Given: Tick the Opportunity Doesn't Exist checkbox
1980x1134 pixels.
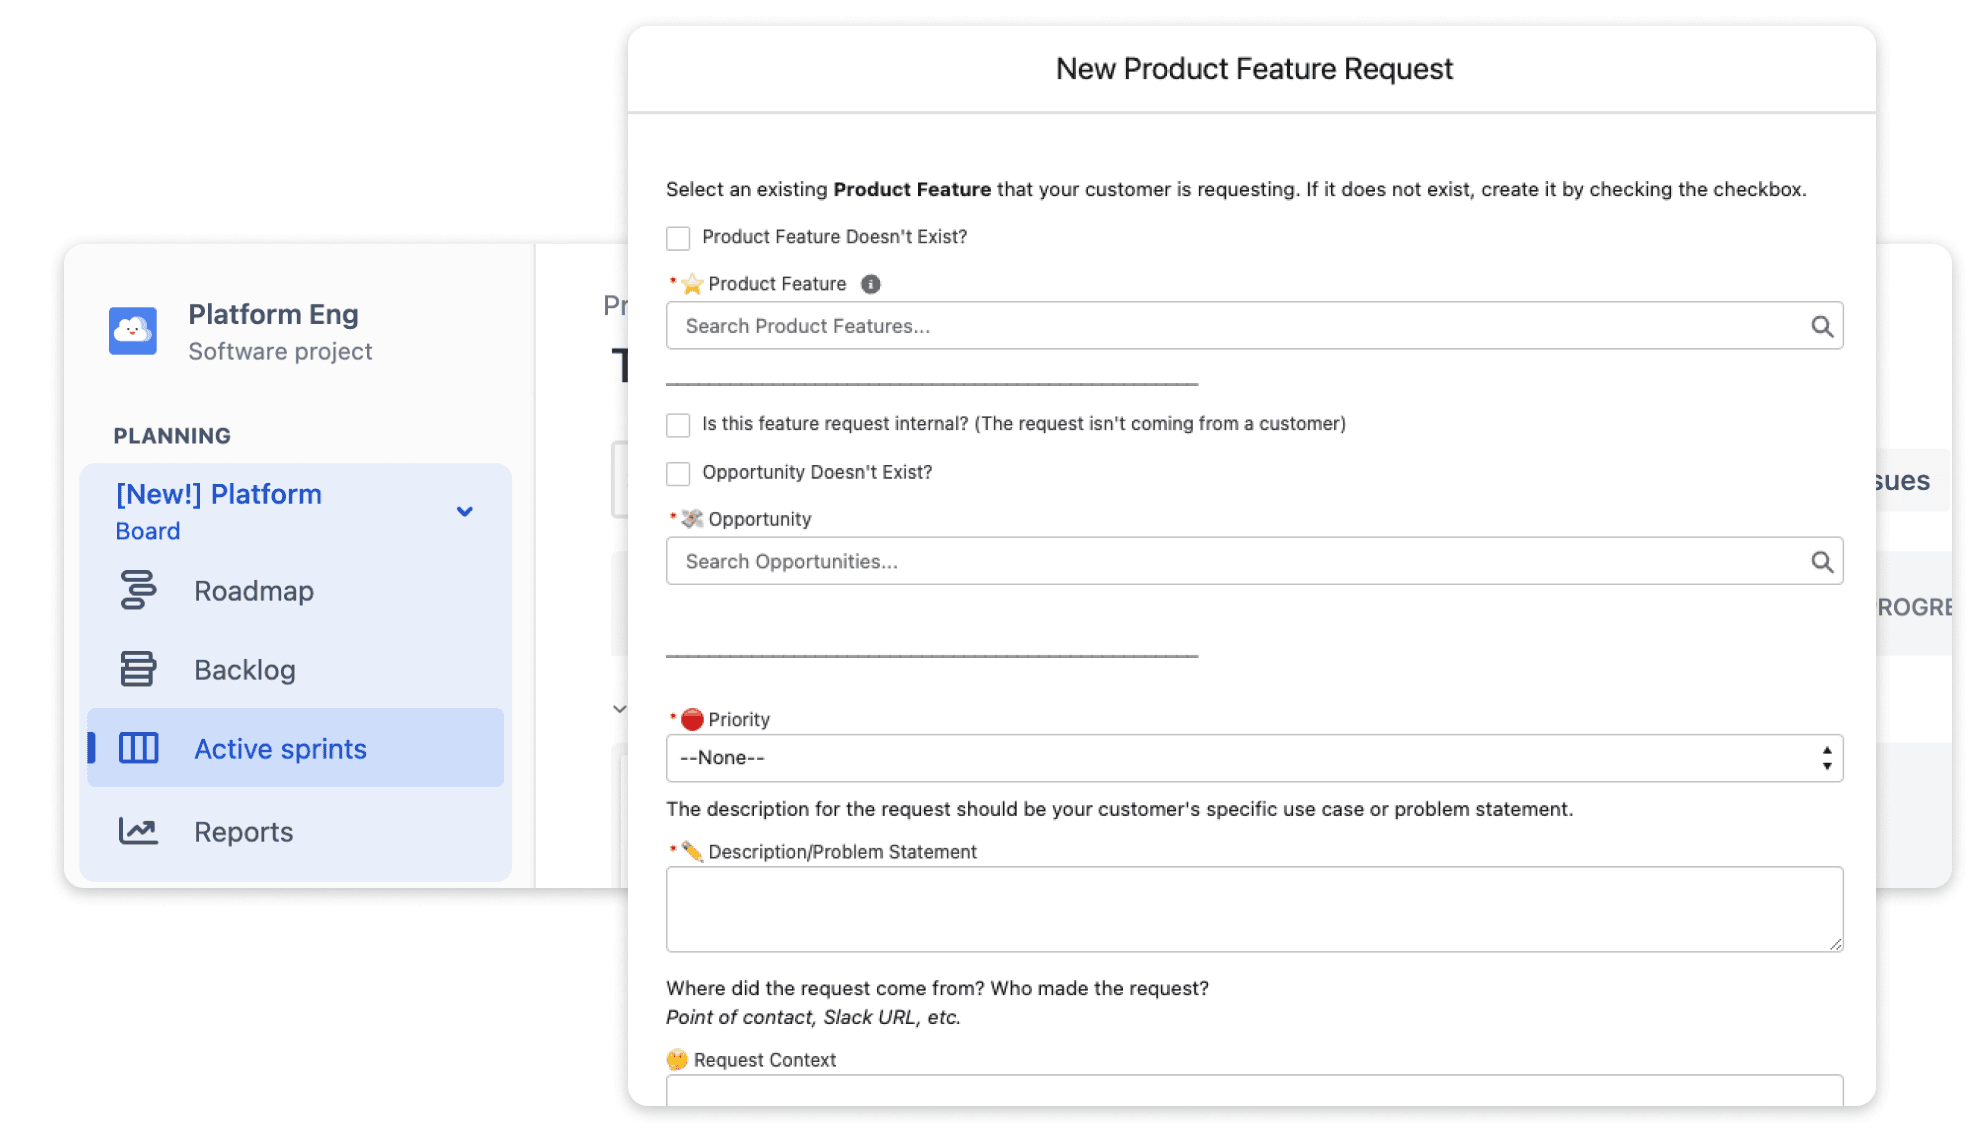Looking at the screenshot, I should click(x=678, y=473).
